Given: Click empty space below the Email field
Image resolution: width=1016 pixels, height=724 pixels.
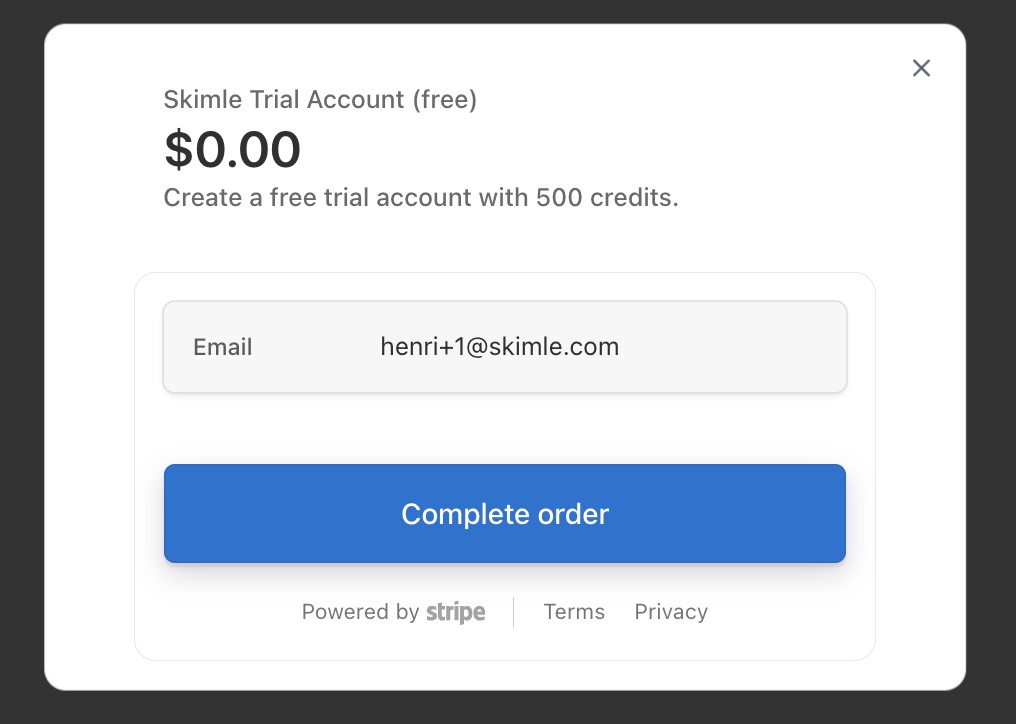Looking at the screenshot, I should tap(505, 428).
